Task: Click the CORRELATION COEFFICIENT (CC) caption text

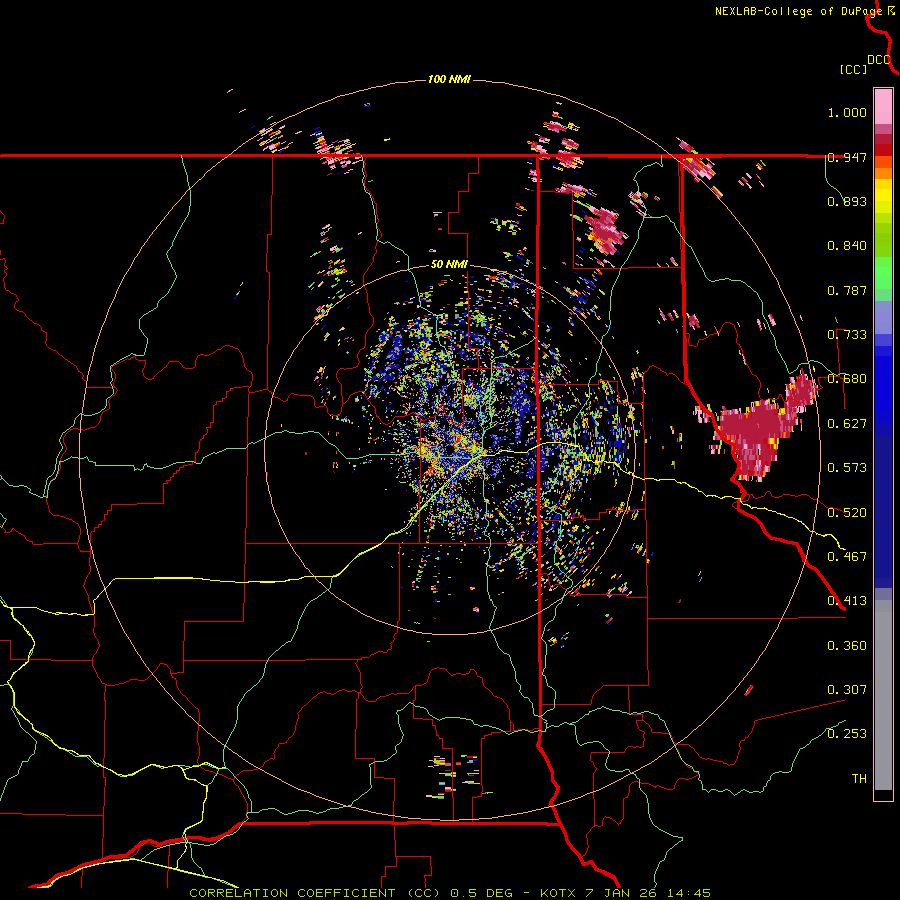Action: [315, 893]
